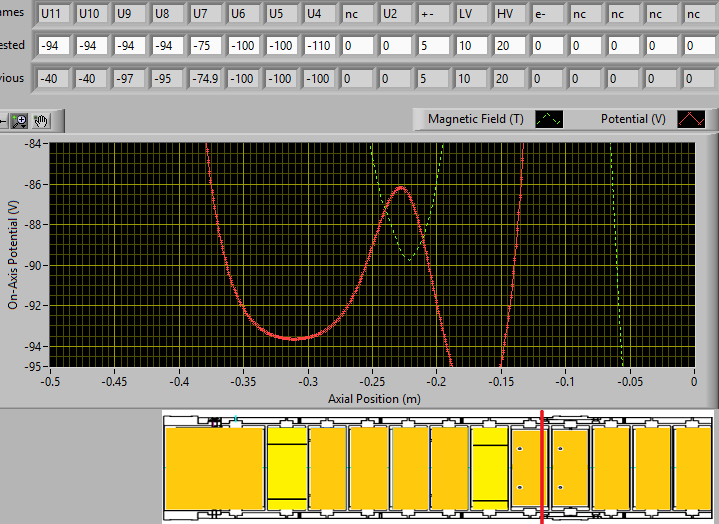This screenshot has height=524, width=719.
Task: Select the zoom magnifier tool in graph palette
Action: [x=21, y=120]
